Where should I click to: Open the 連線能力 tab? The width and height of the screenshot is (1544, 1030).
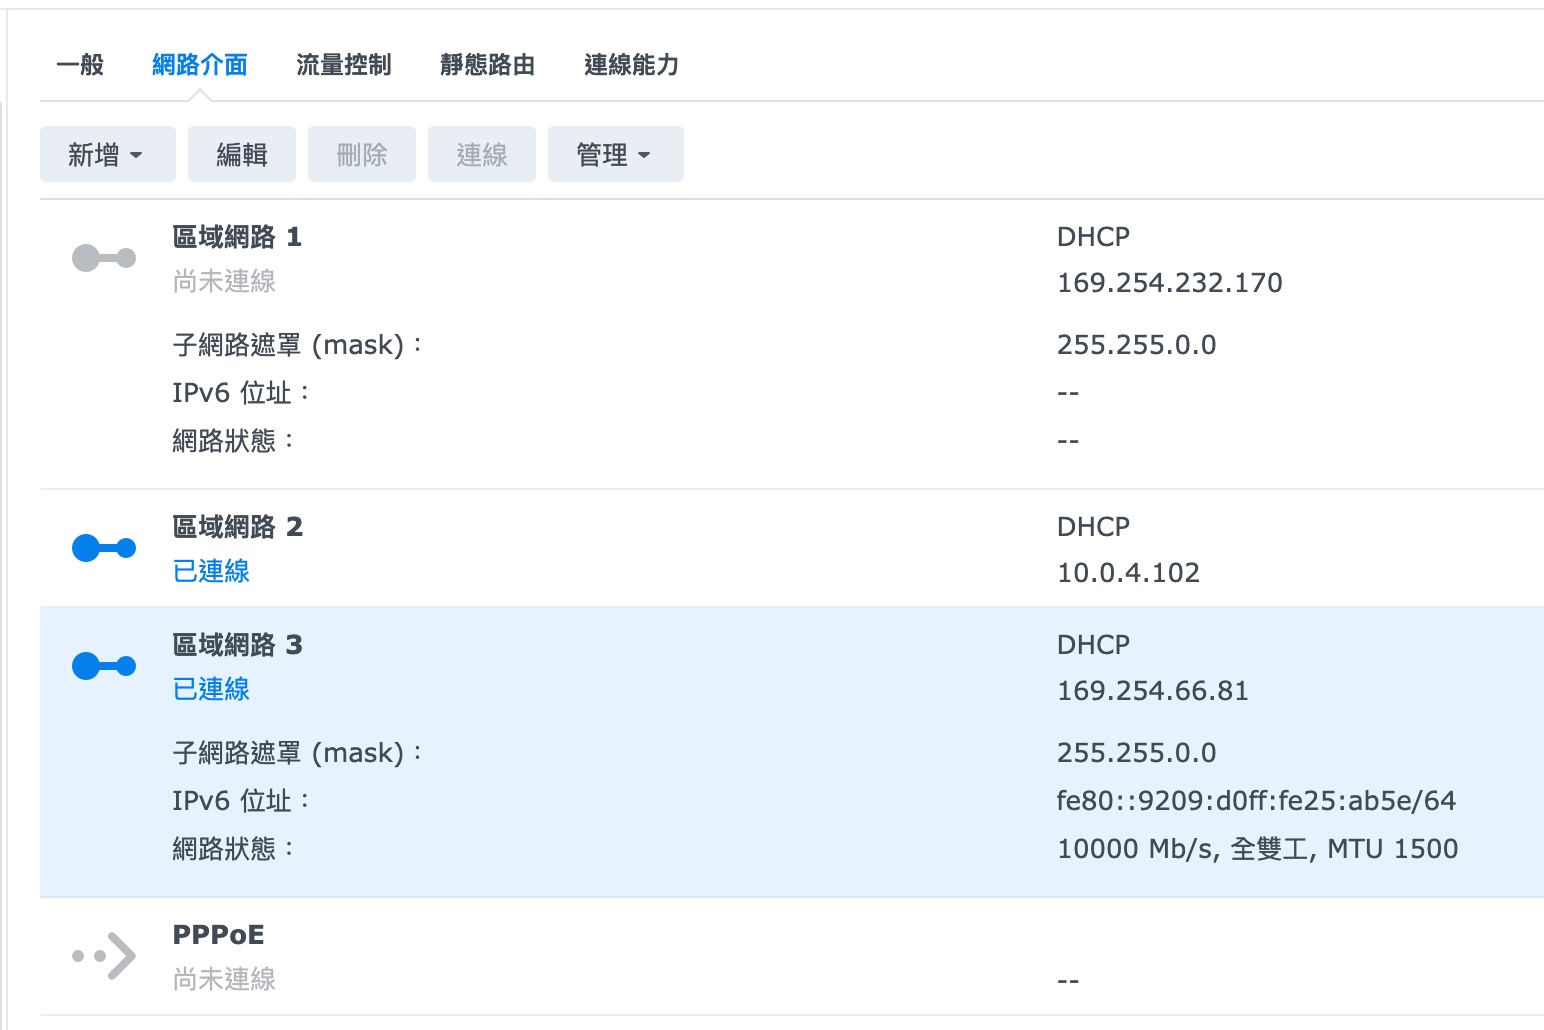pyautogui.click(x=631, y=65)
